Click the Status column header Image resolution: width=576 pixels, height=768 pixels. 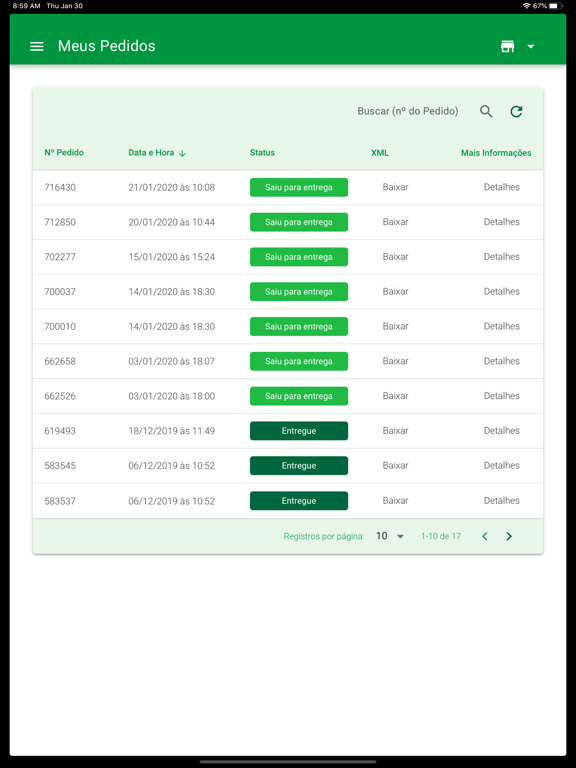click(262, 152)
